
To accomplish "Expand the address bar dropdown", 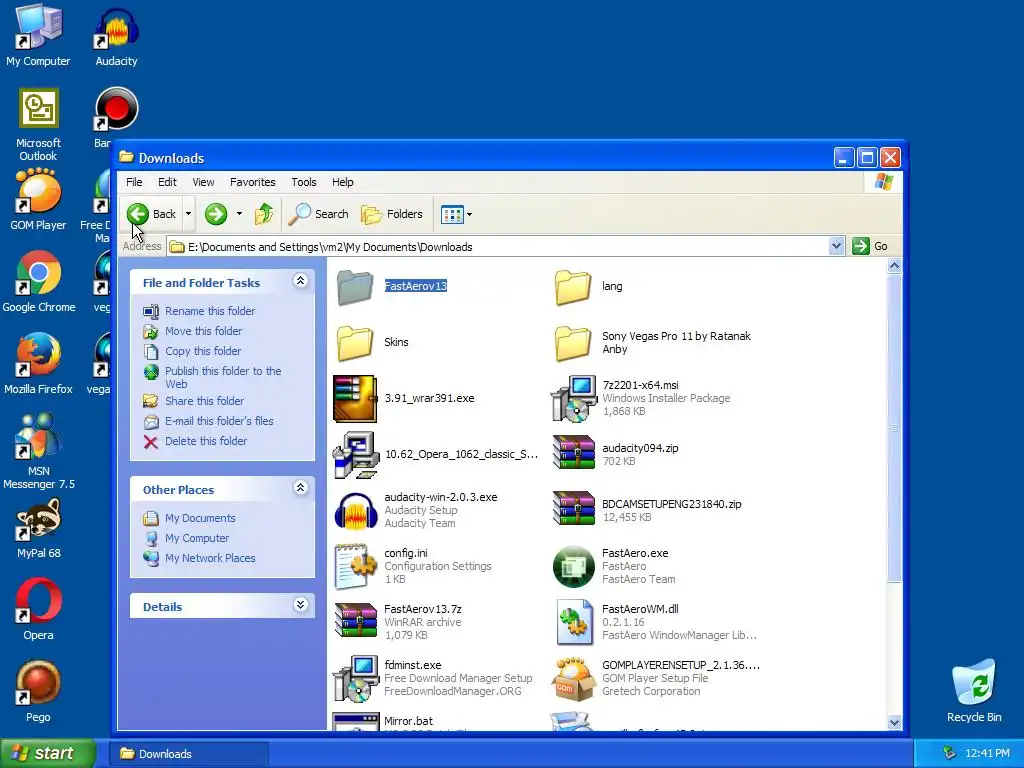I will [x=837, y=246].
